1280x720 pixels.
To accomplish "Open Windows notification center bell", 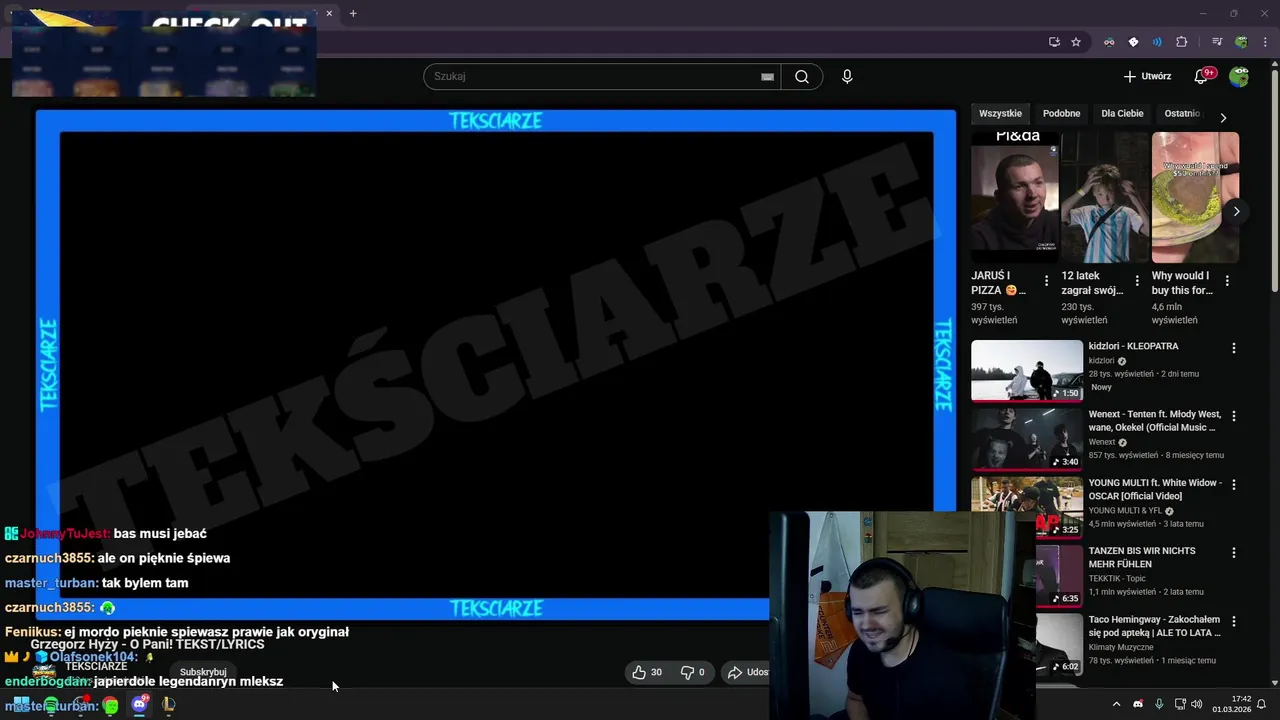I will click(1262, 705).
